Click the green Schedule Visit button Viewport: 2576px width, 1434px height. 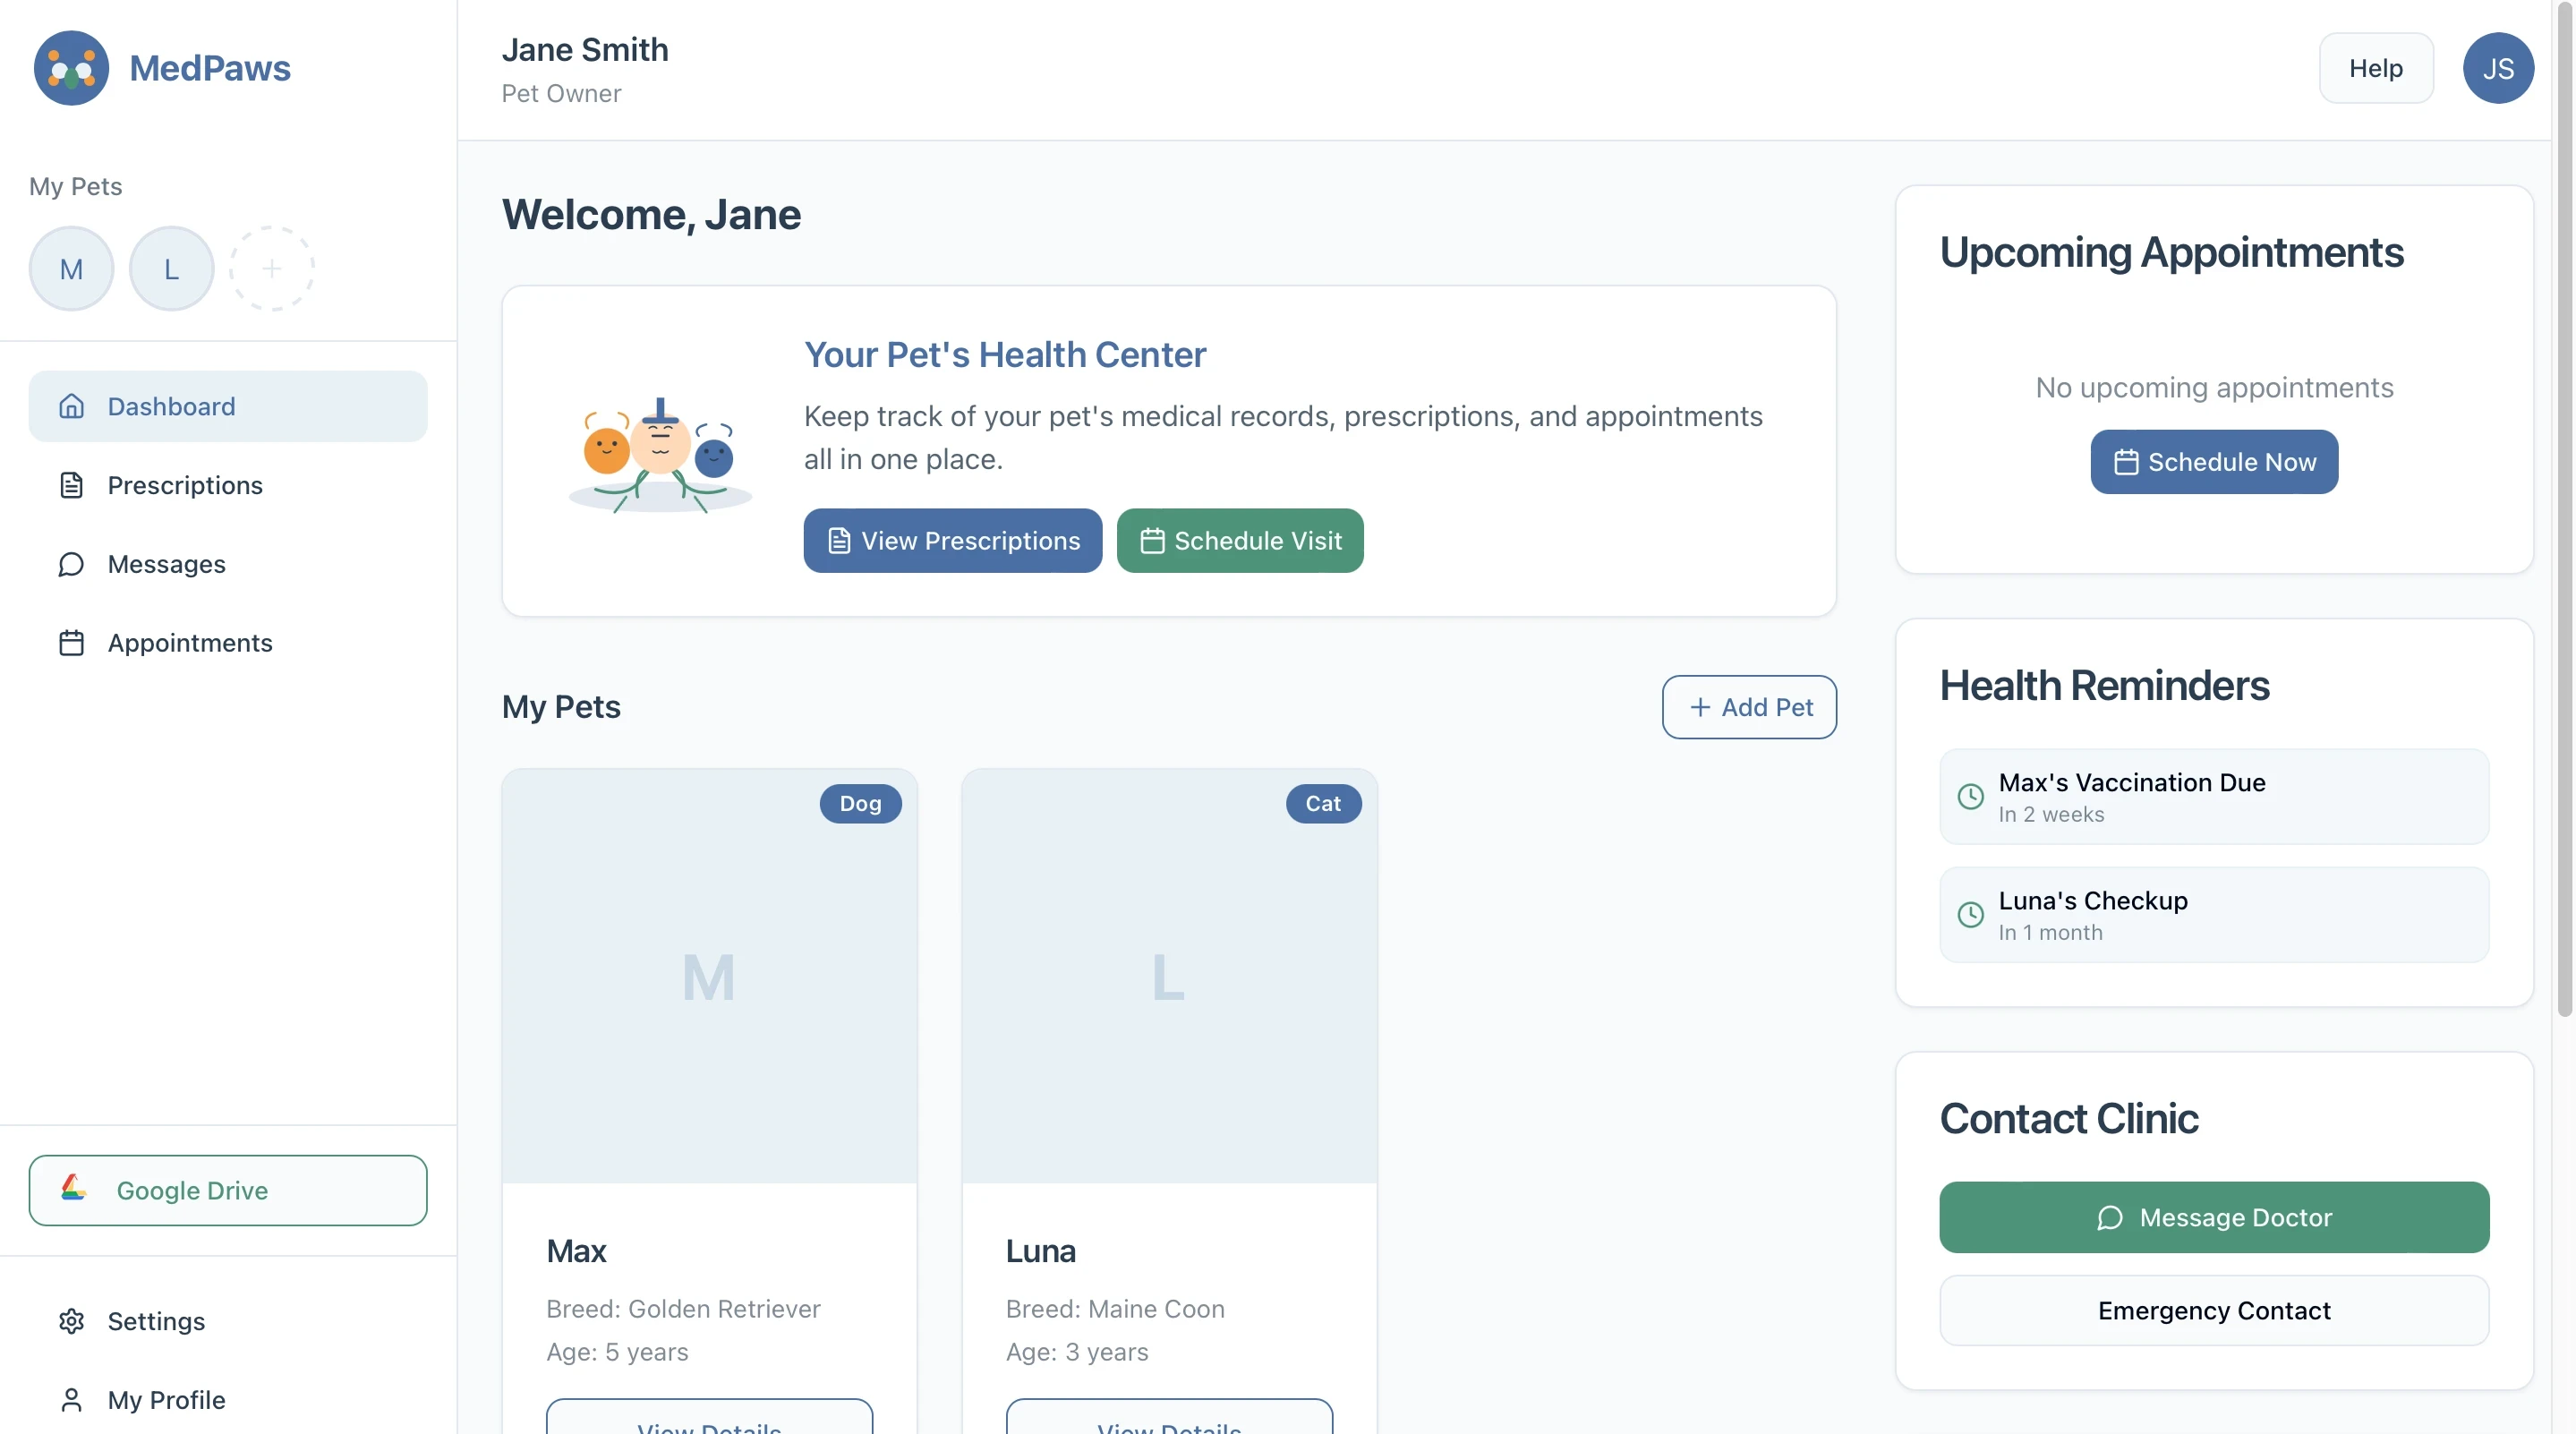(x=1239, y=541)
